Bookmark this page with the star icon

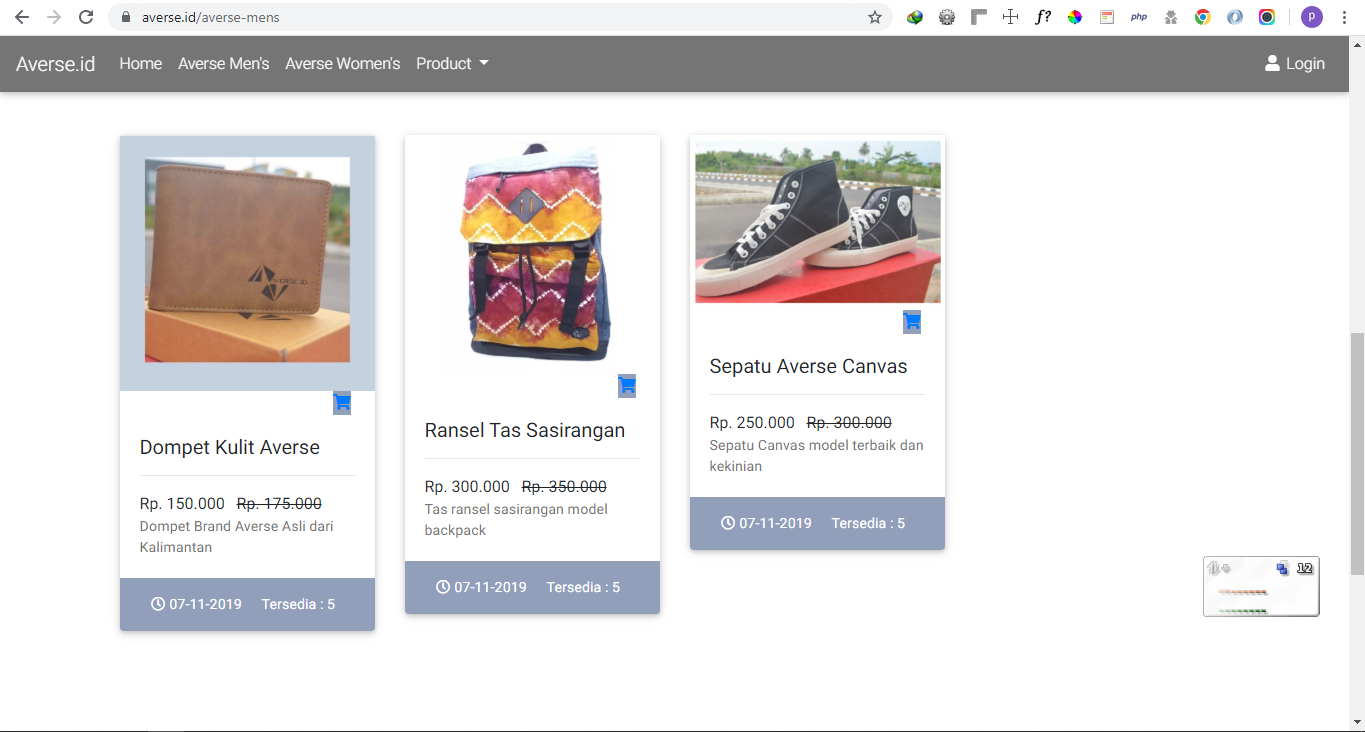coord(875,17)
